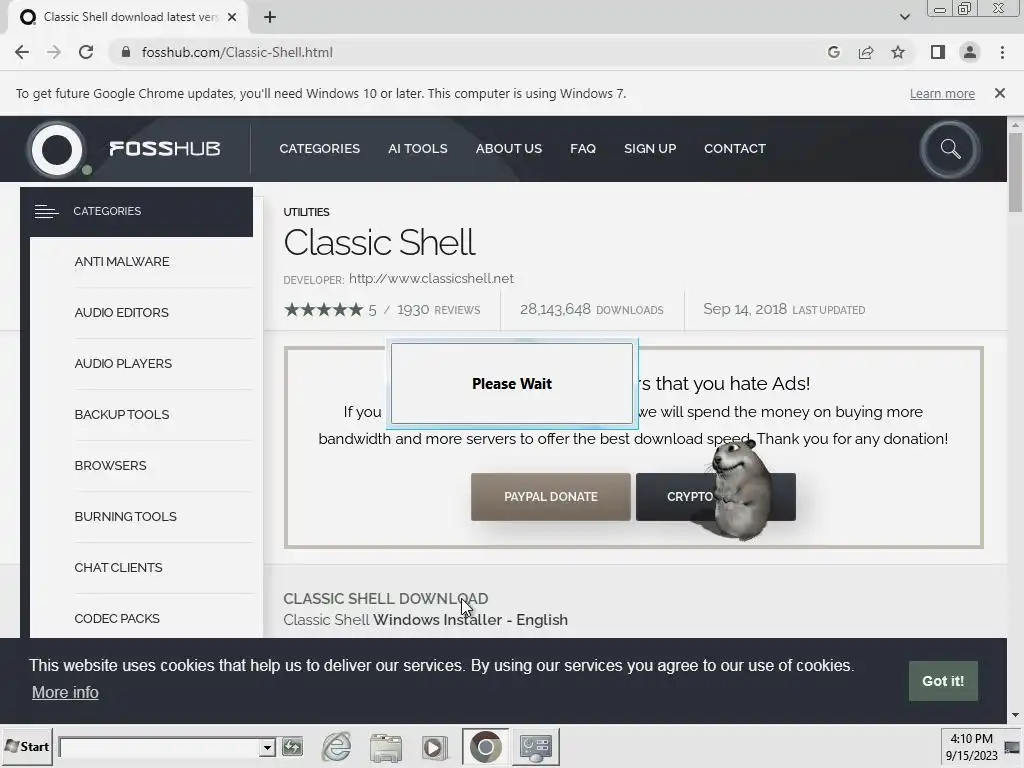Click the Google icon in address bar
Image resolution: width=1024 pixels, height=768 pixels.
834,52
